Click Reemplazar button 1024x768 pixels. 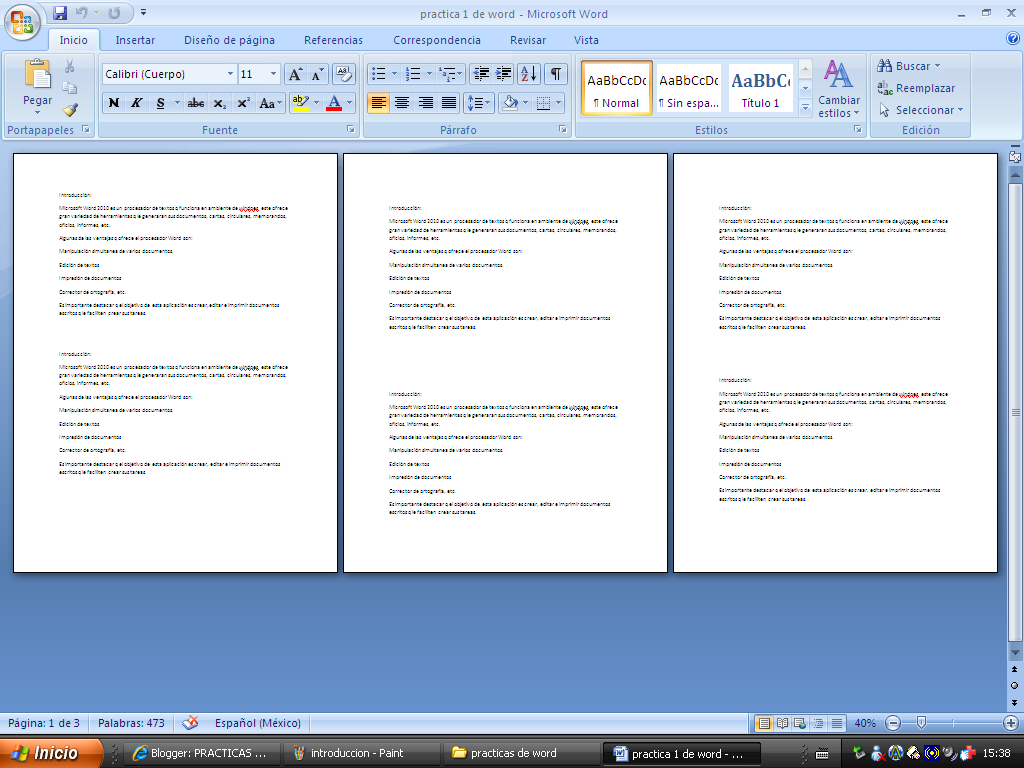click(916, 88)
